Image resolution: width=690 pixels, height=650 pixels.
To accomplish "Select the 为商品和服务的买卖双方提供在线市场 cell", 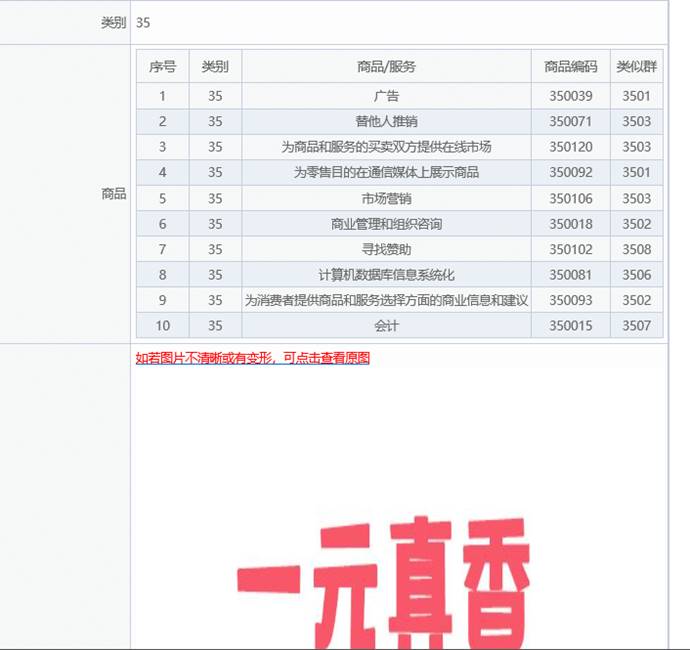I will tap(386, 147).
